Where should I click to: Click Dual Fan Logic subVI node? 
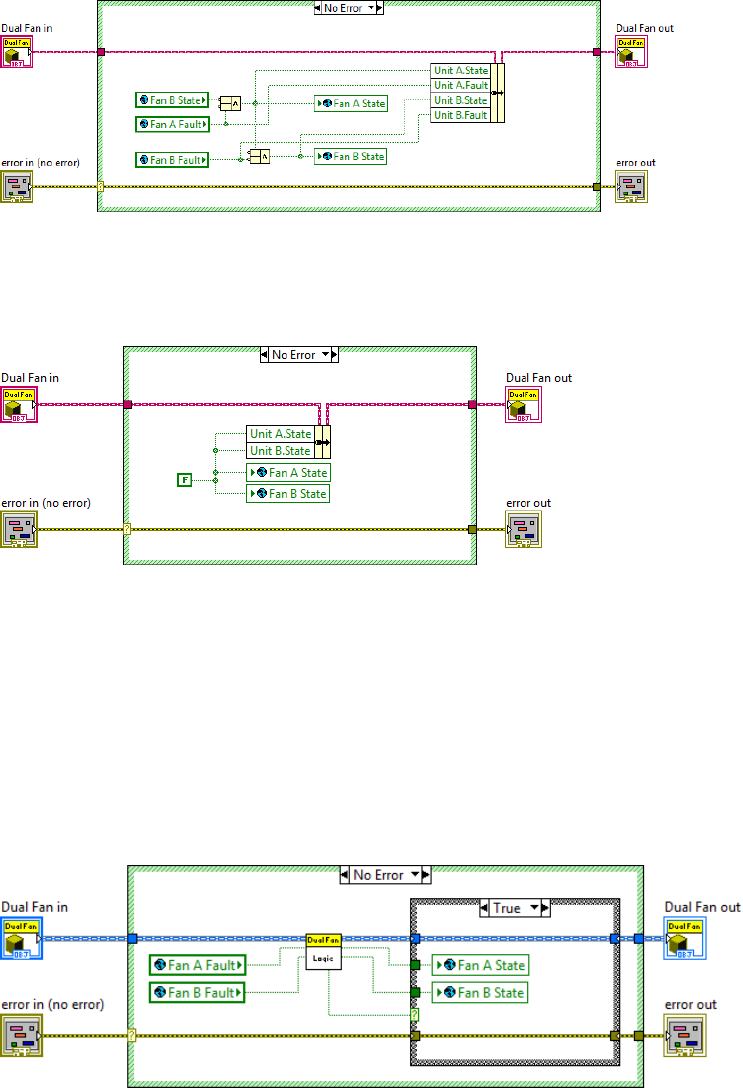coord(323,951)
